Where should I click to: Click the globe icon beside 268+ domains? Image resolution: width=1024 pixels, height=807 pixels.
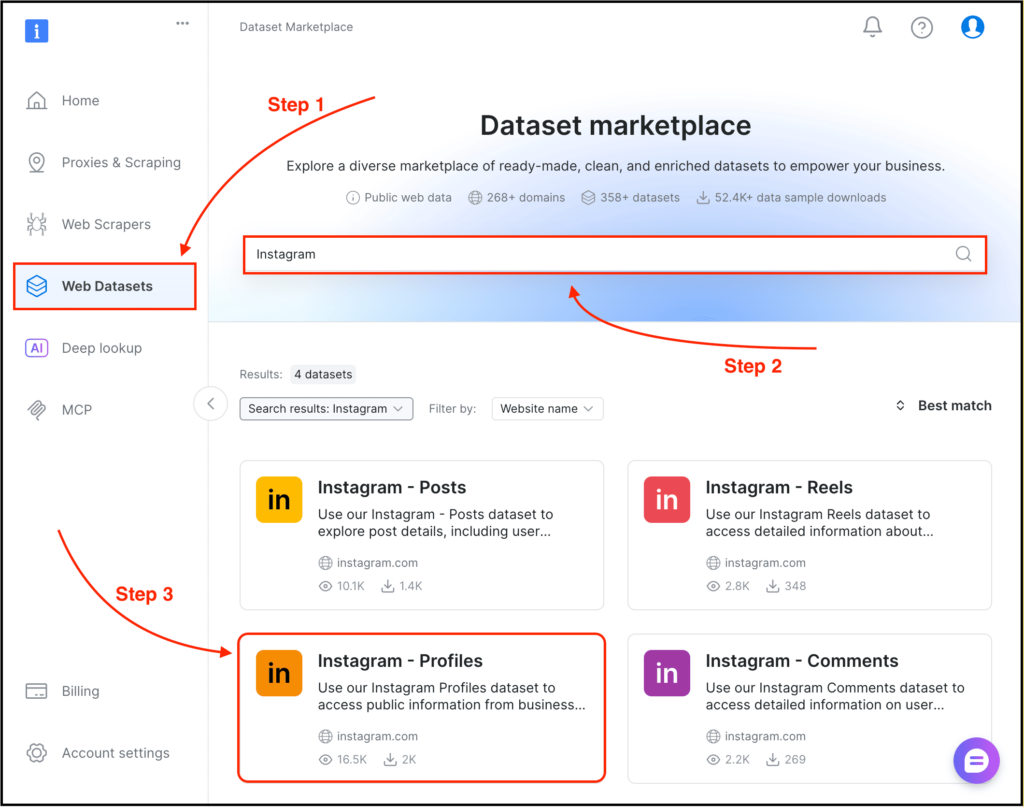[x=475, y=198]
